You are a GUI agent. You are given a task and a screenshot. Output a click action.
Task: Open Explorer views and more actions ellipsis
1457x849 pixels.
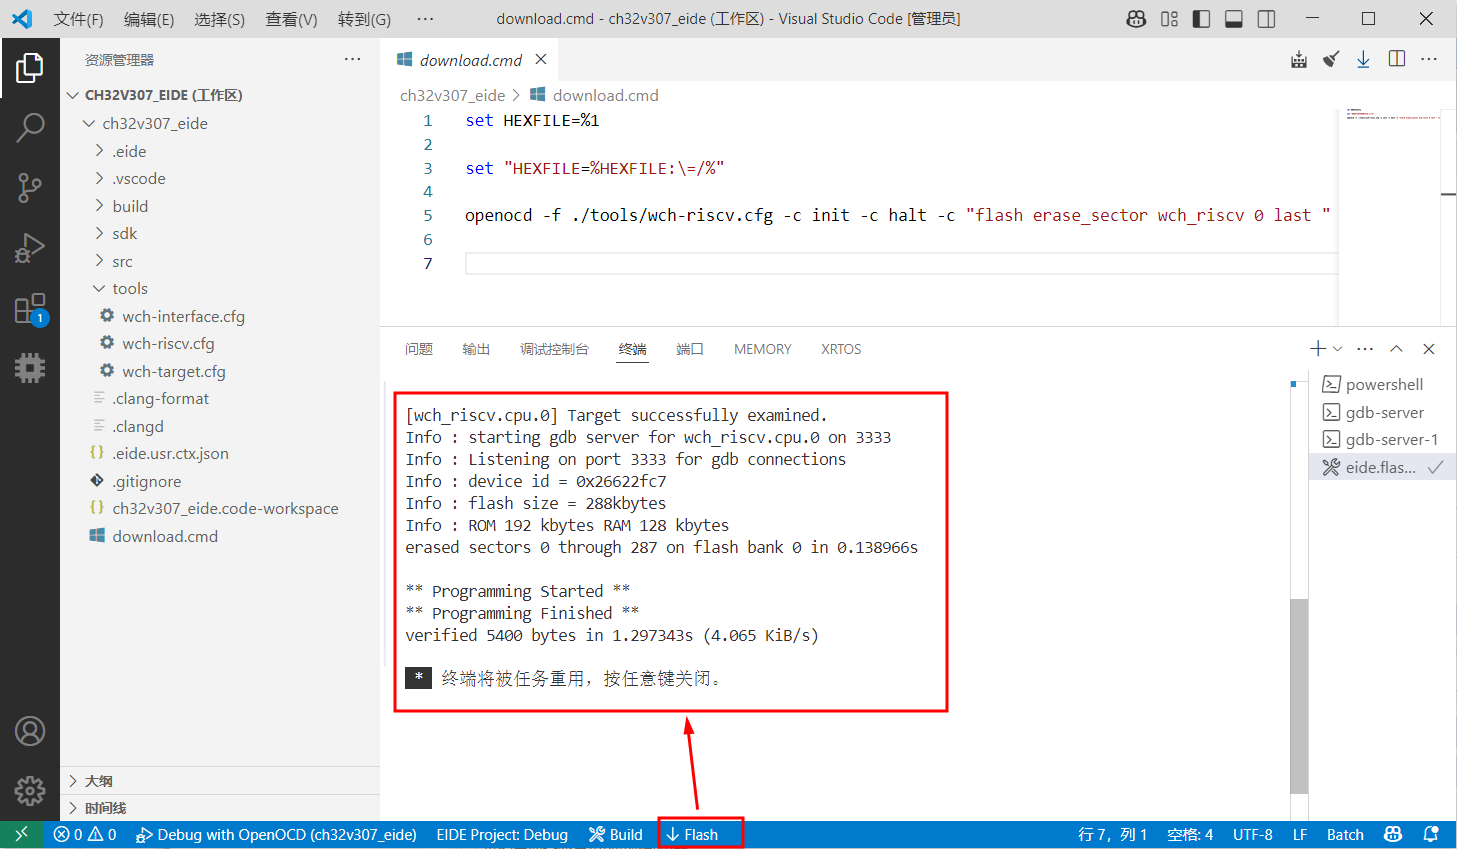pos(353,59)
